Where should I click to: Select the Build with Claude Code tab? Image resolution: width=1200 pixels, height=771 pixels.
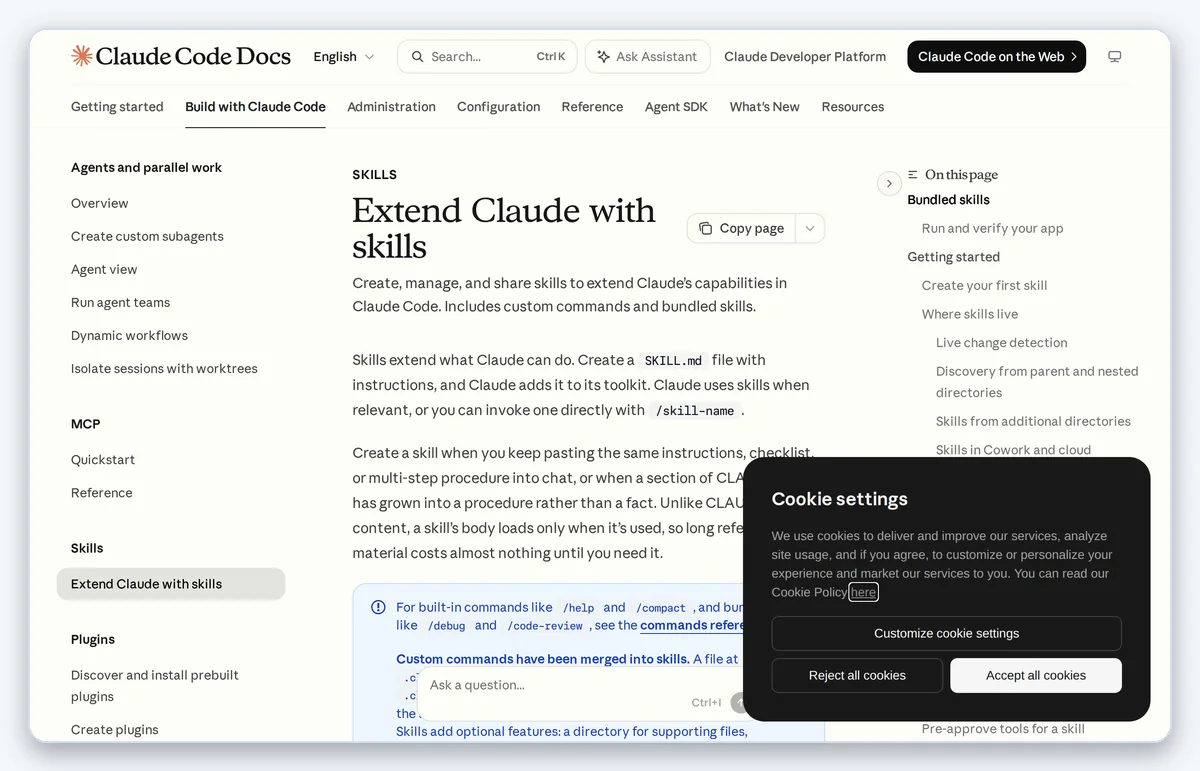point(255,107)
